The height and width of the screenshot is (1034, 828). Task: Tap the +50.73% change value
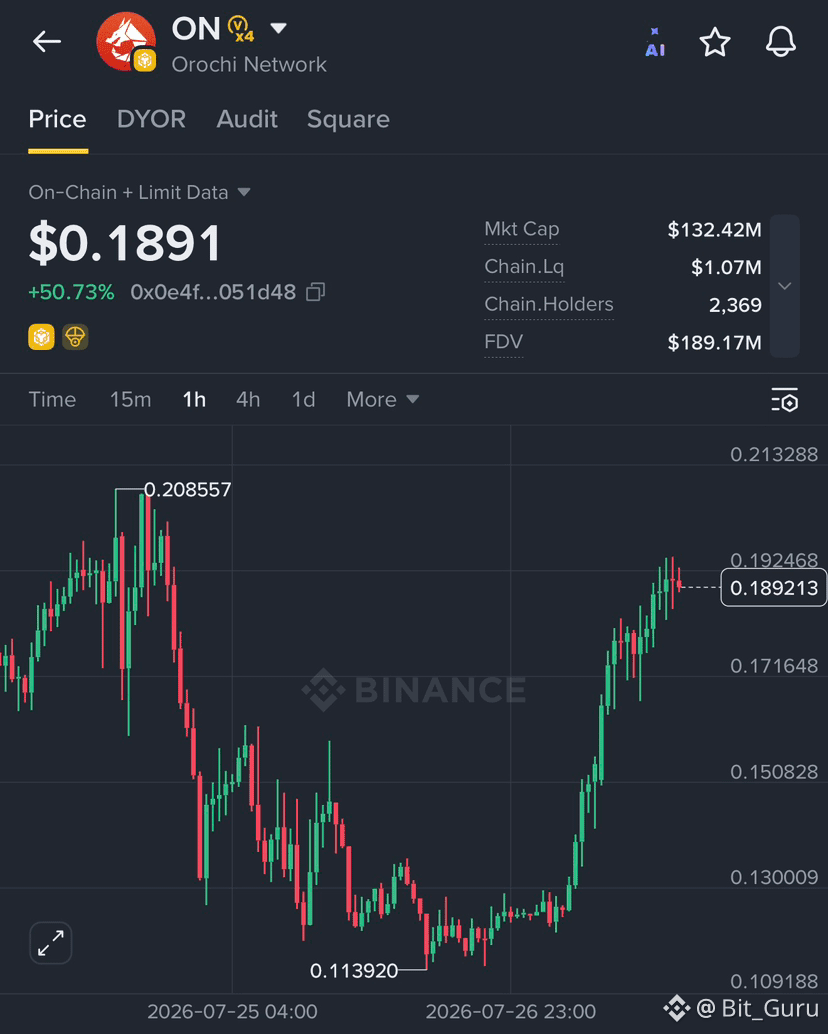click(71, 292)
